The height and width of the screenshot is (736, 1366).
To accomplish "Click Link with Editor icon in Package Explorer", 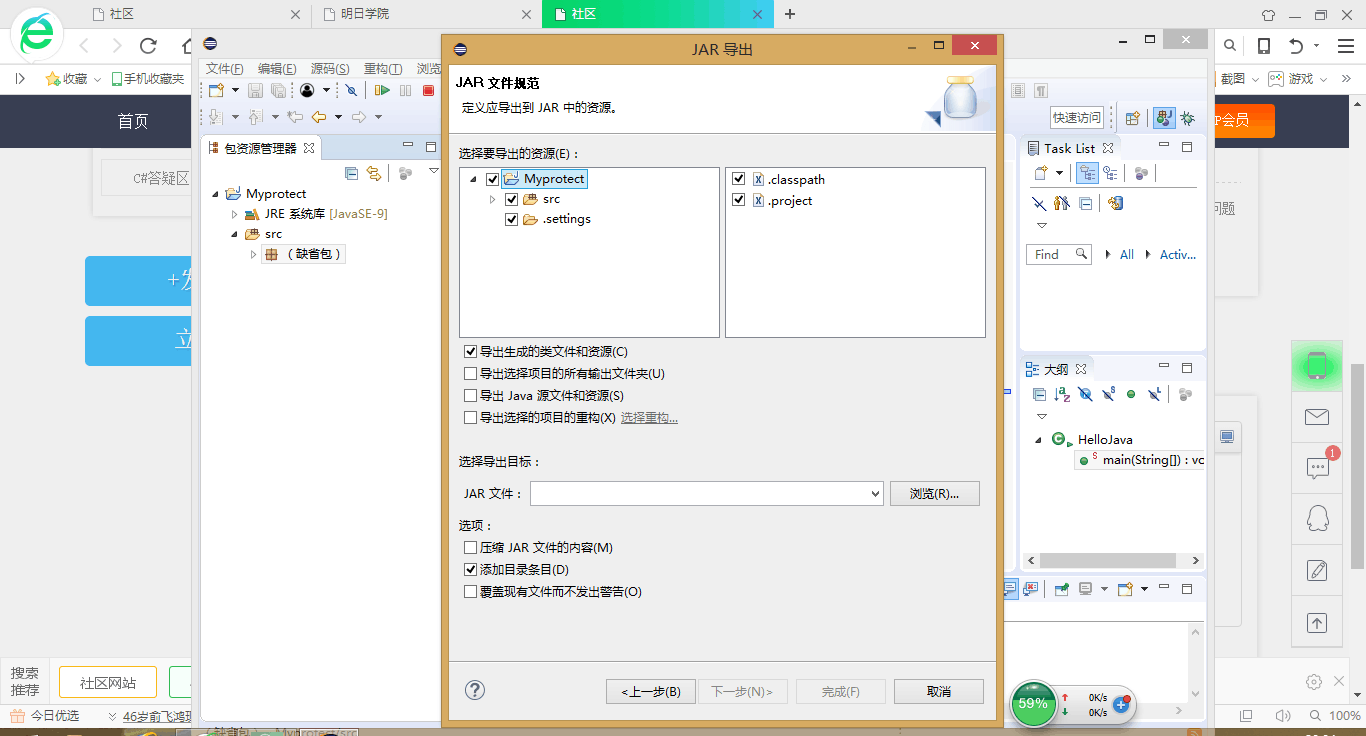I will click(373, 173).
